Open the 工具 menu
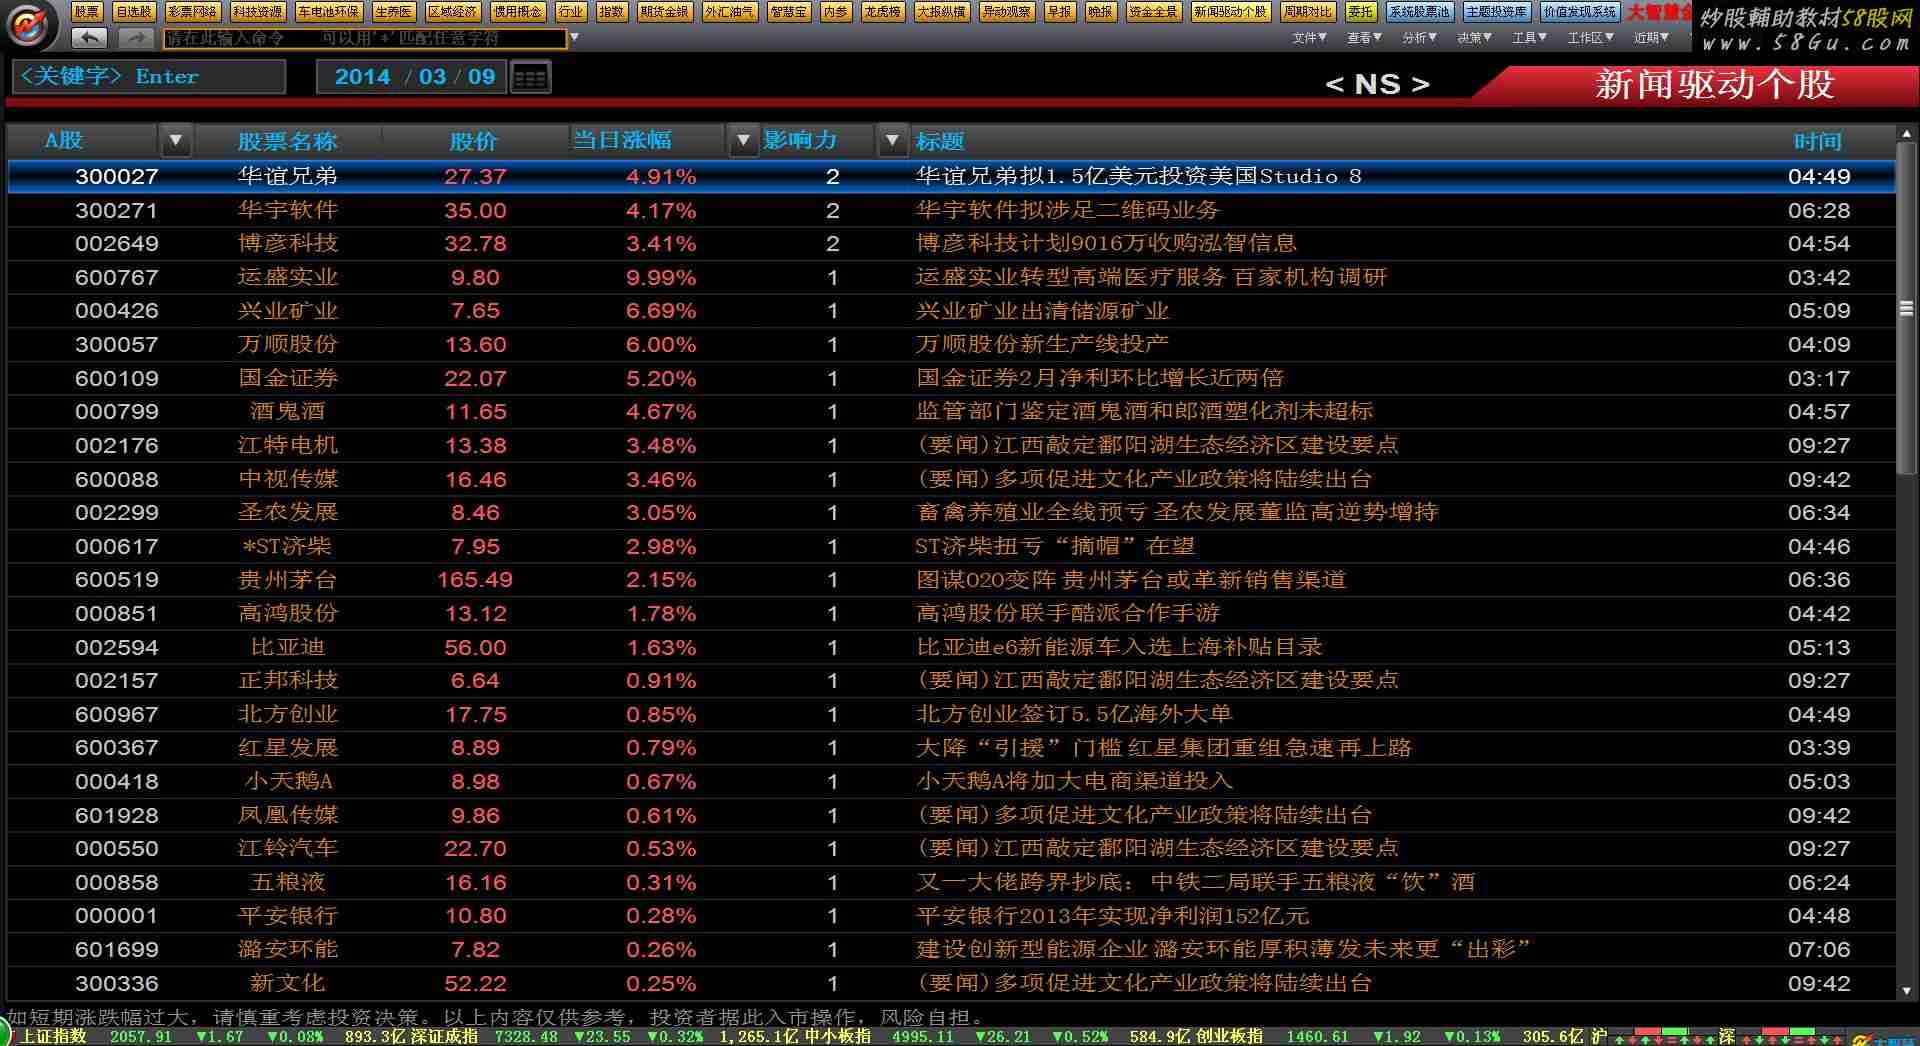Screen dimensions: 1920x1046 [x=1529, y=37]
